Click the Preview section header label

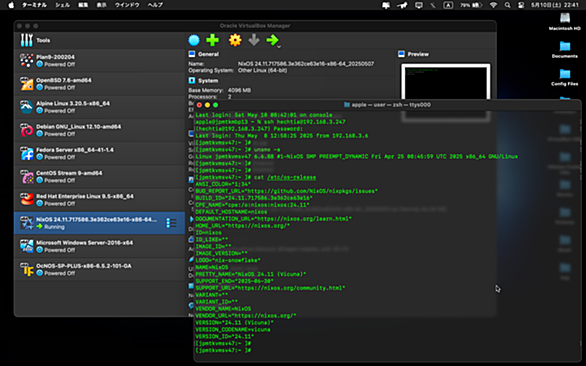[418, 54]
